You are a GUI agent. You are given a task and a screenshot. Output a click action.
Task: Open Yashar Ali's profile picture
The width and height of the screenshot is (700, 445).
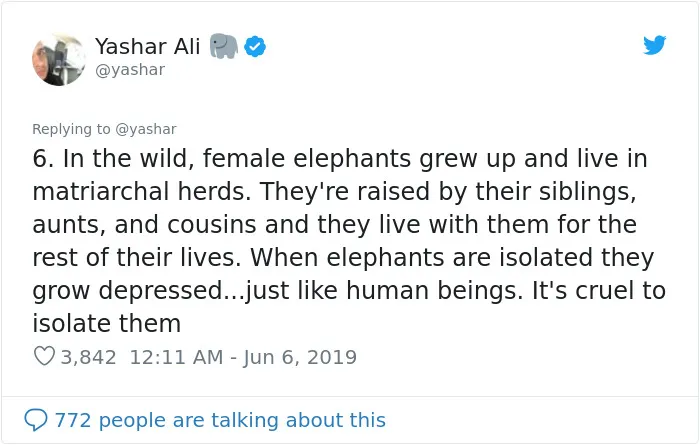point(59,59)
